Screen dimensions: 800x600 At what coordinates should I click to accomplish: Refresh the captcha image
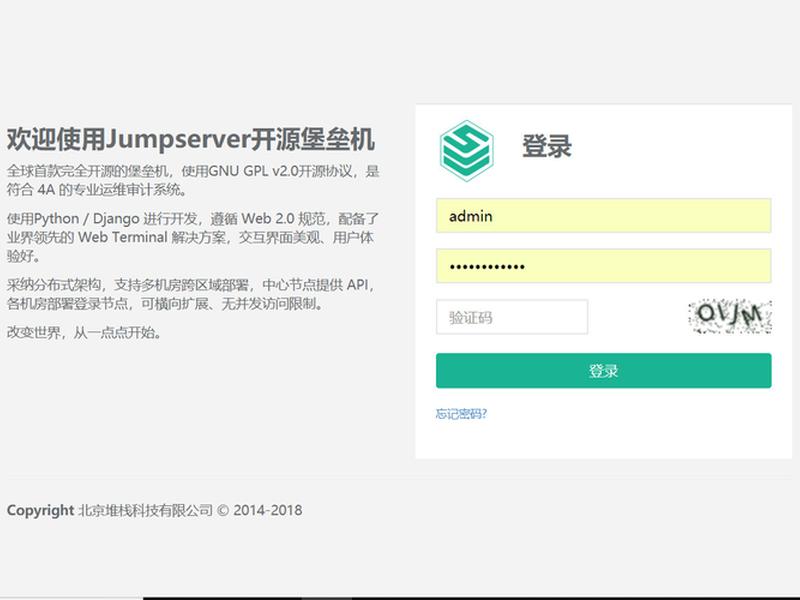coord(730,316)
